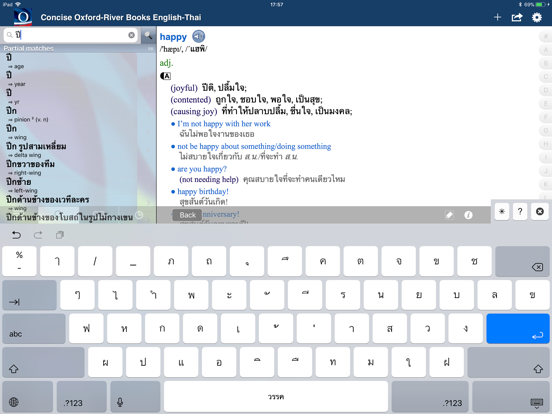Tap the % key on keyboard

click(x=19, y=261)
